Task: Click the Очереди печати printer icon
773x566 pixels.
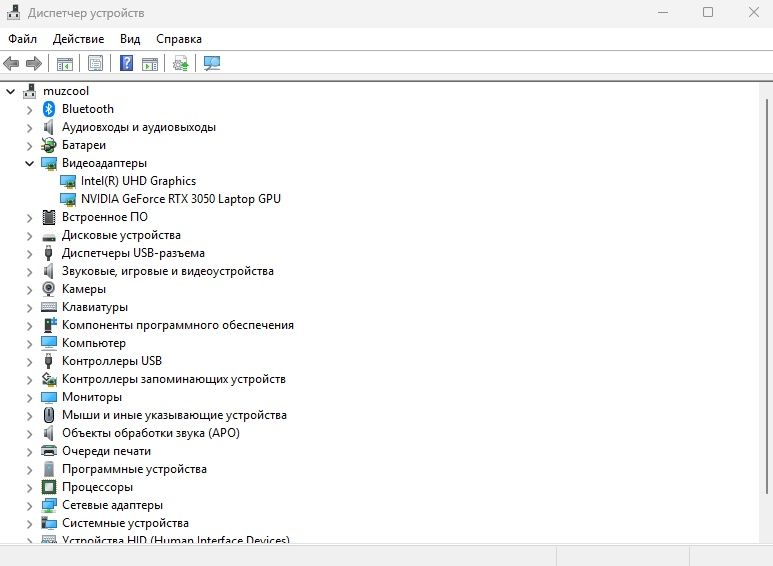Action: [49, 451]
